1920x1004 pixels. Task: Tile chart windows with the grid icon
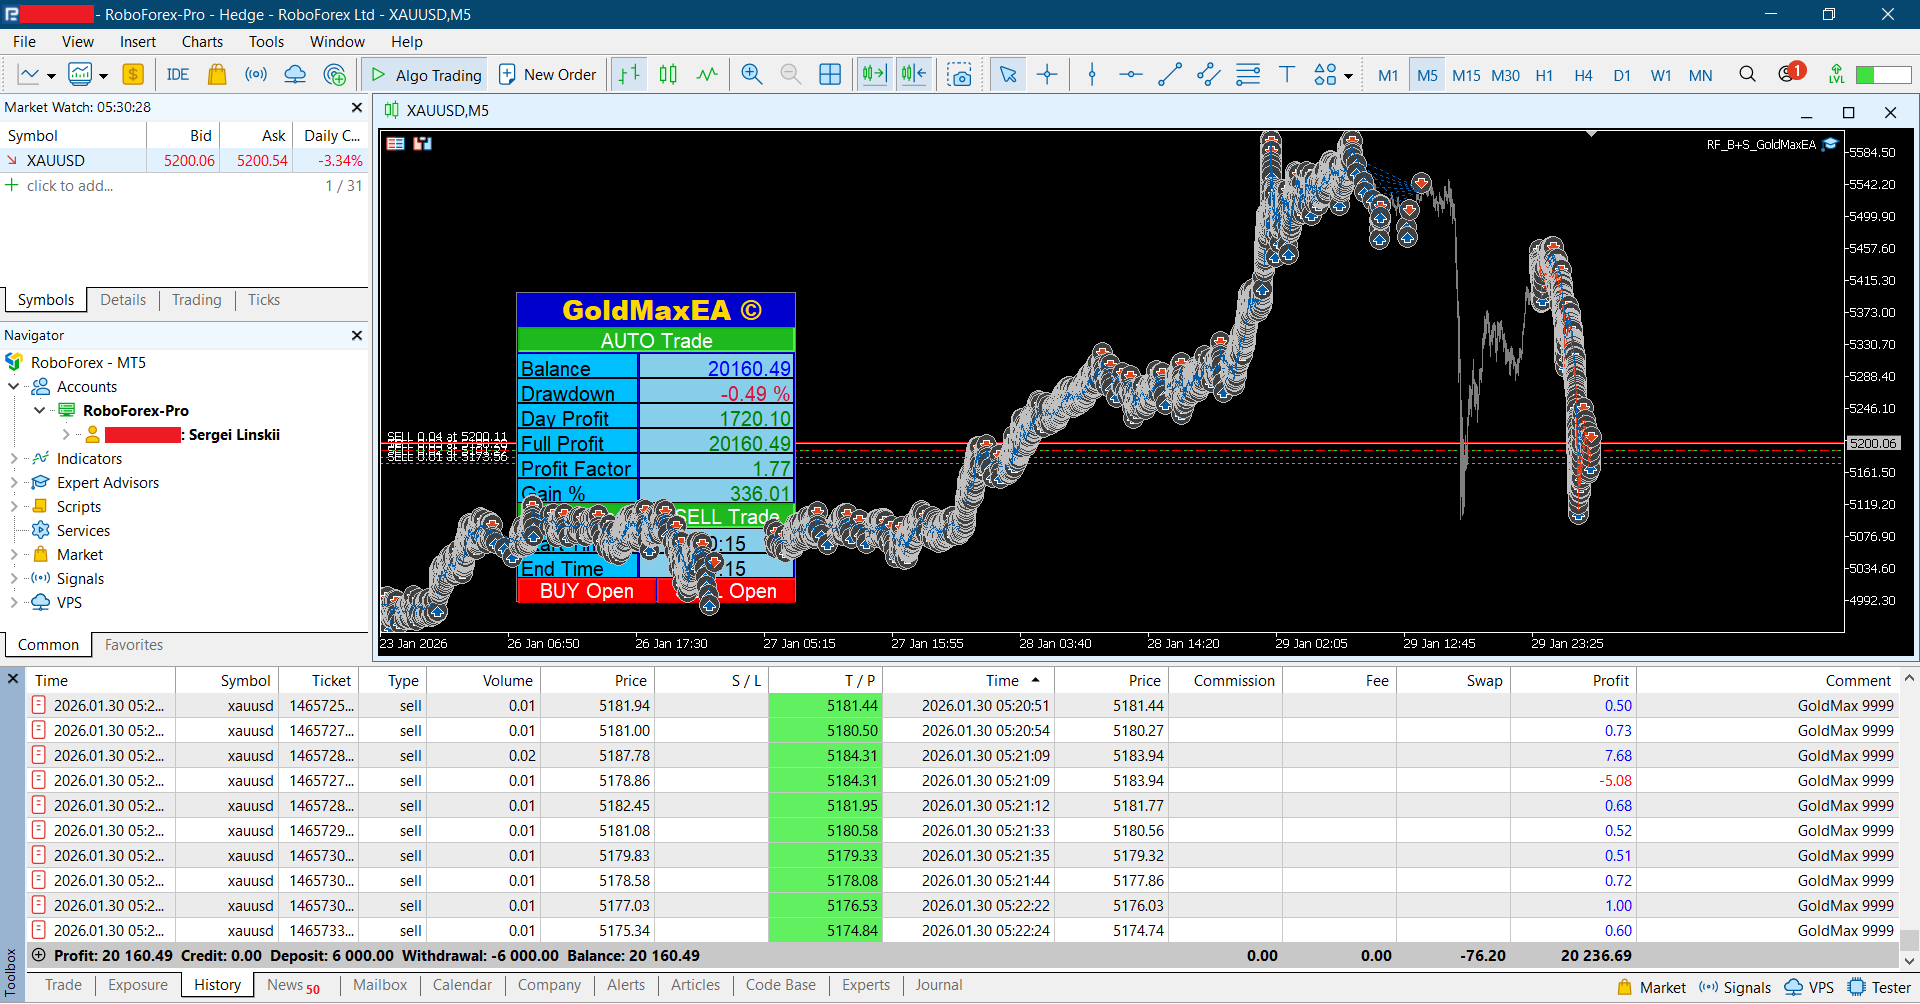(830, 74)
